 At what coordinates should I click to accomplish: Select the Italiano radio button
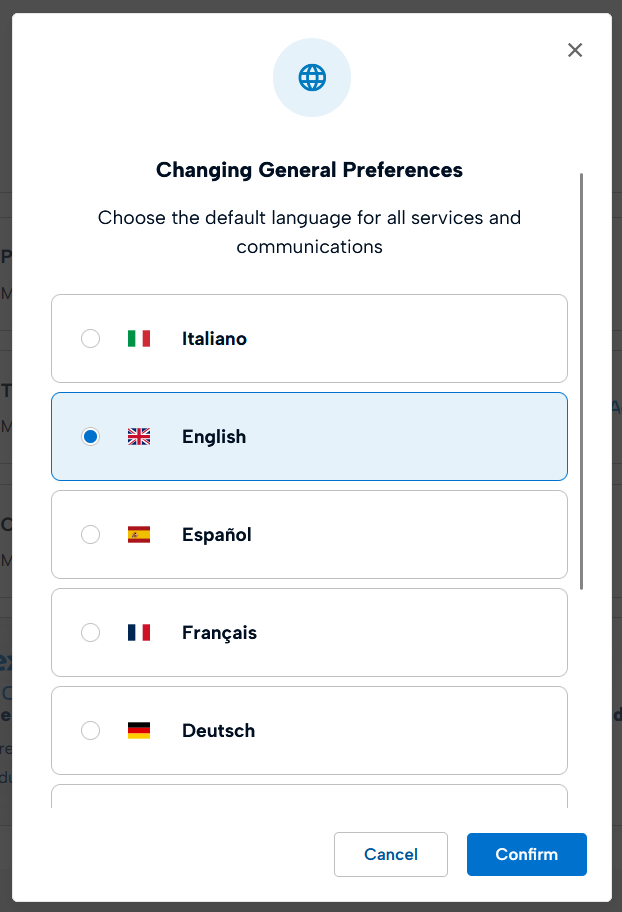[91, 339]
